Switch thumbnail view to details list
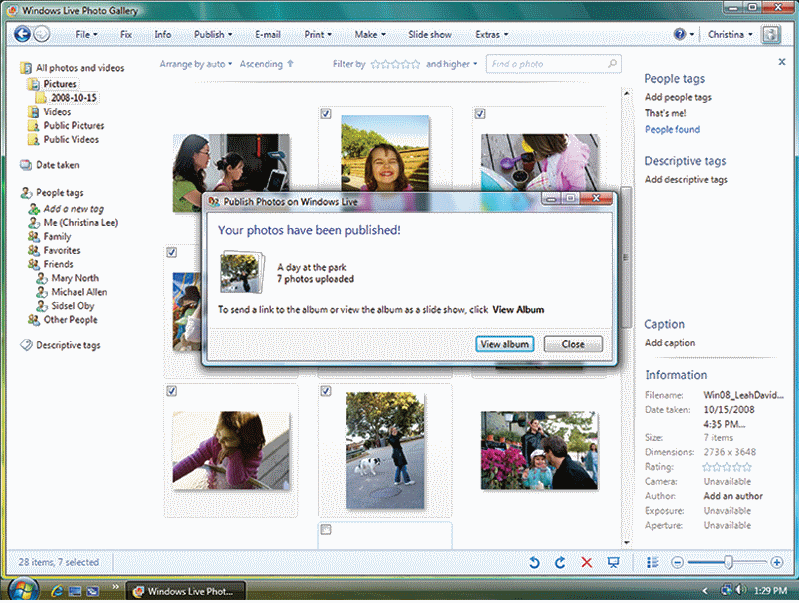This screenshot has width=799, height=603. [652, 563]
